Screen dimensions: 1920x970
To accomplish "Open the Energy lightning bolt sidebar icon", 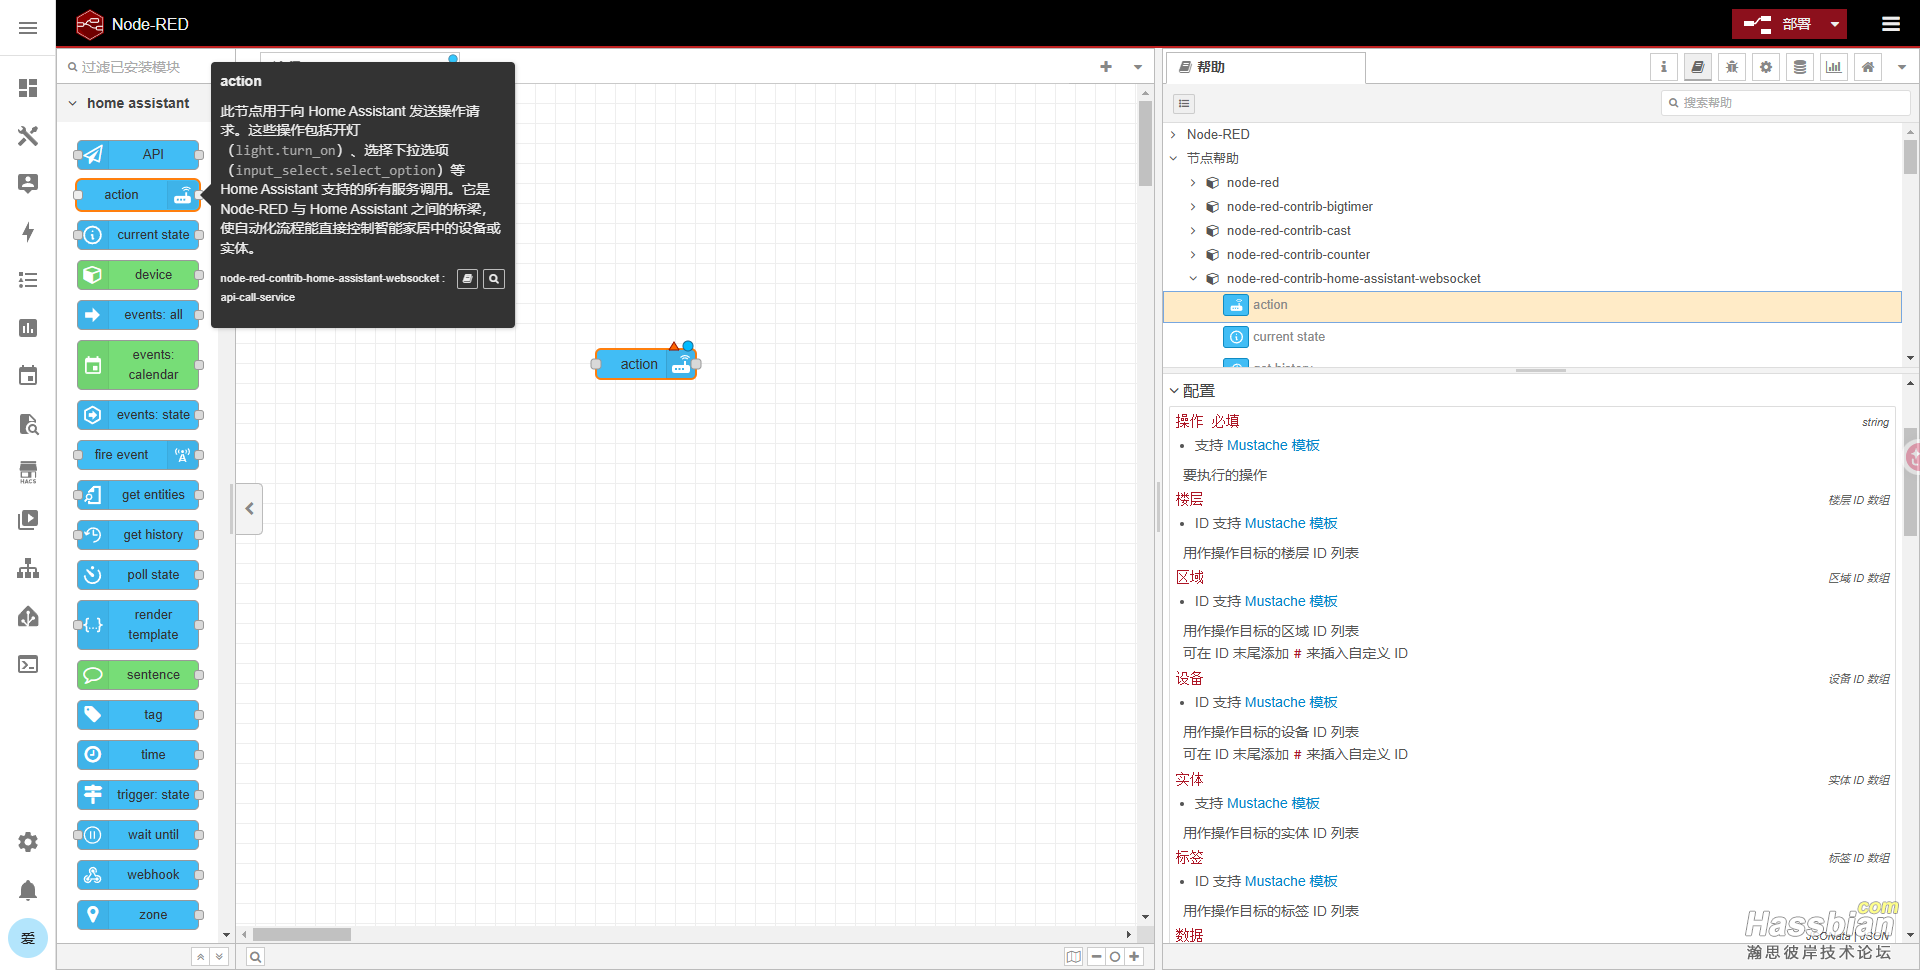I will (x=28, y=232).
